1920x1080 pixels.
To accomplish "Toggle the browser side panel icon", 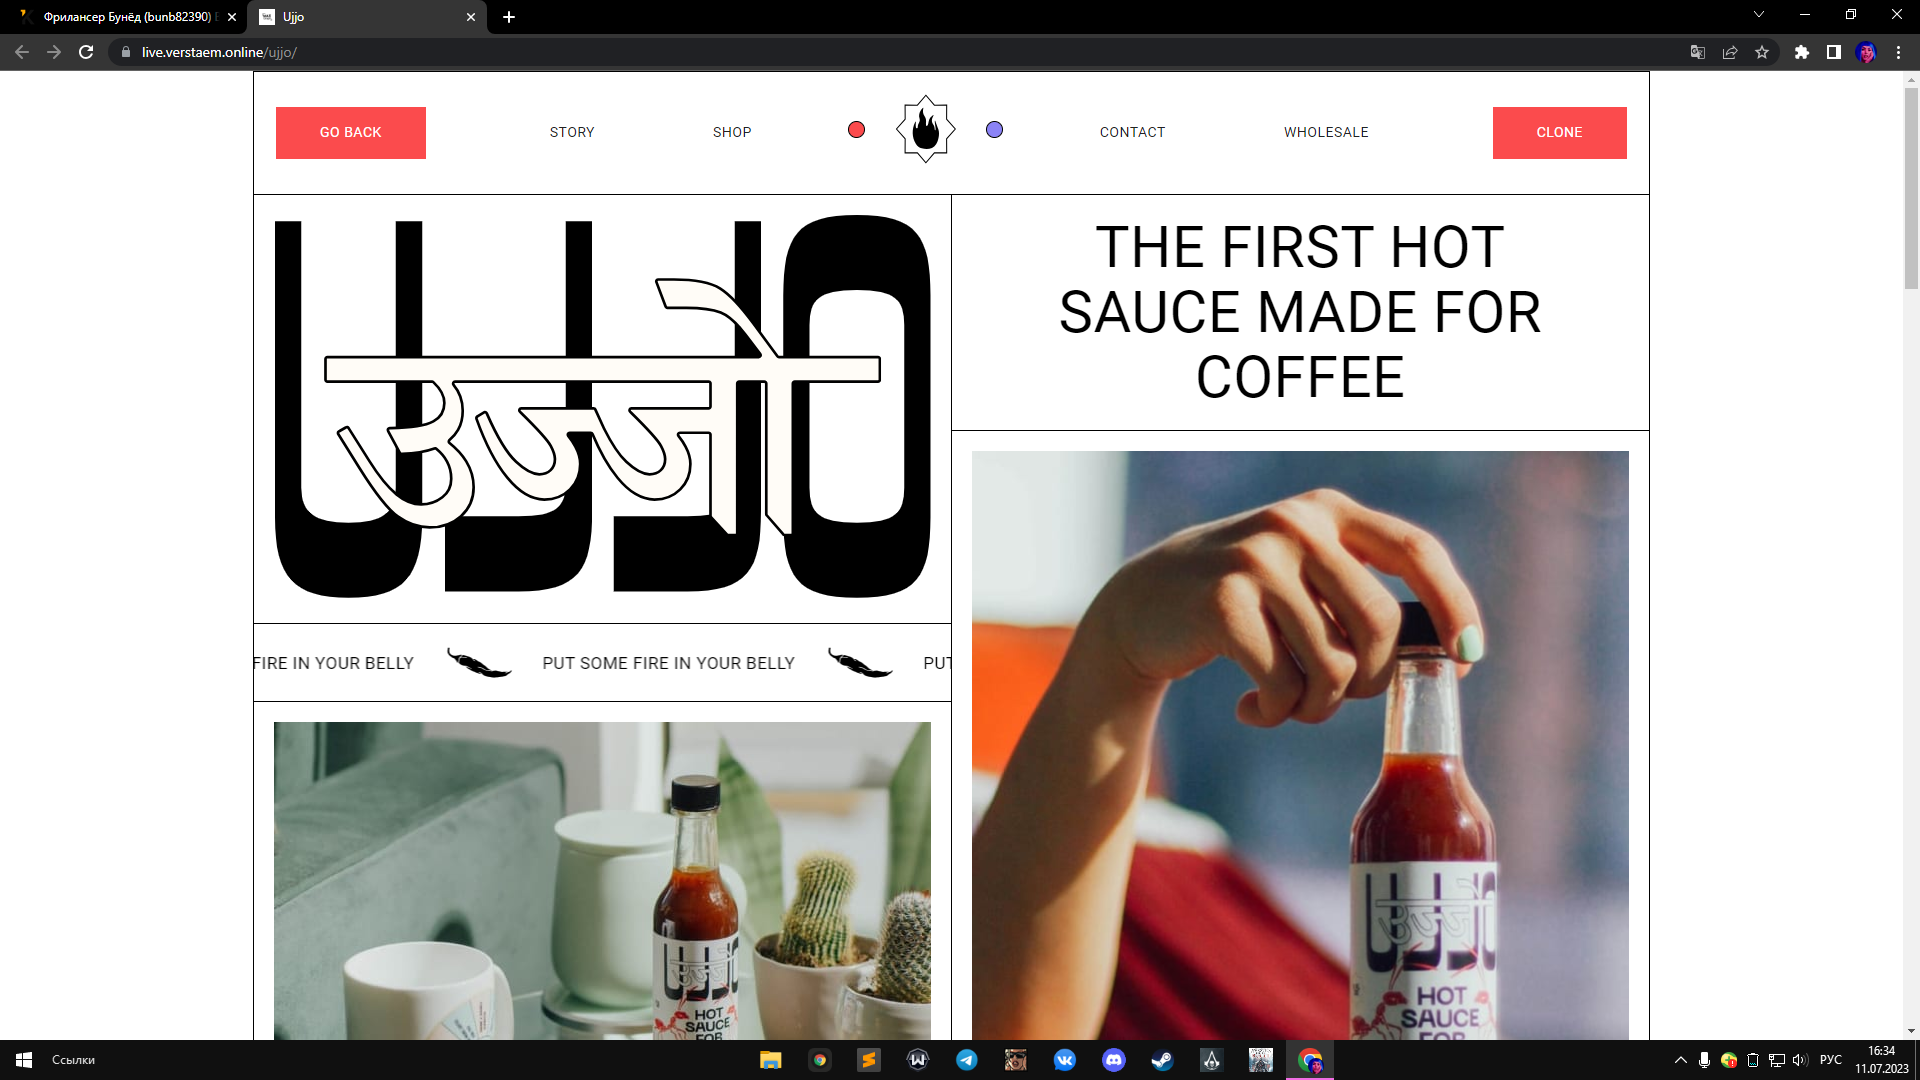I will coord(1833,52).
